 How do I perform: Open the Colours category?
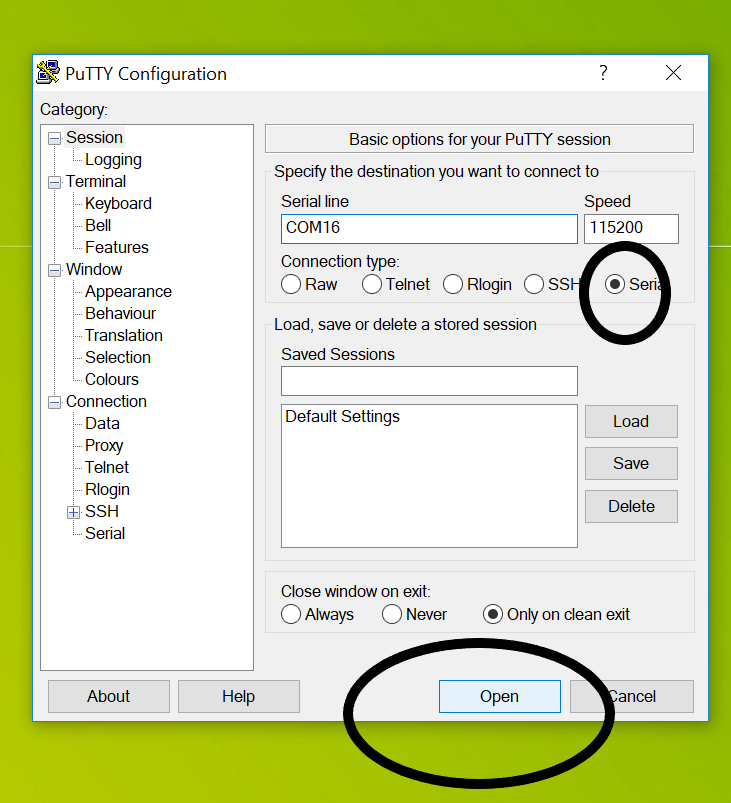pos(112,380)
